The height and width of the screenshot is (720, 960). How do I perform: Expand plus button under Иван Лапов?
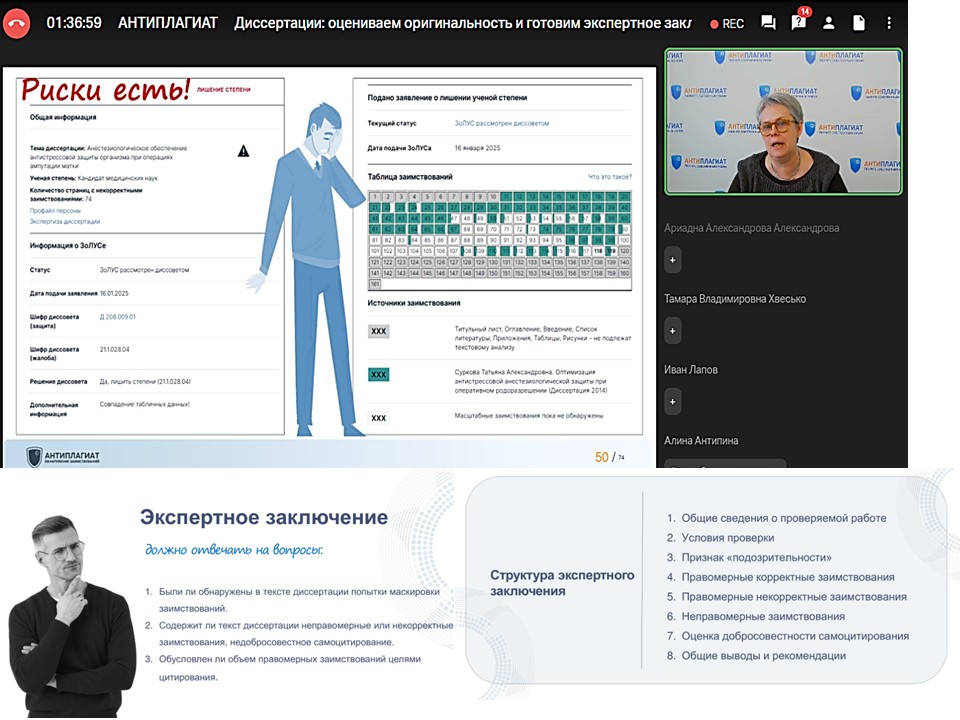pos(672,401)
